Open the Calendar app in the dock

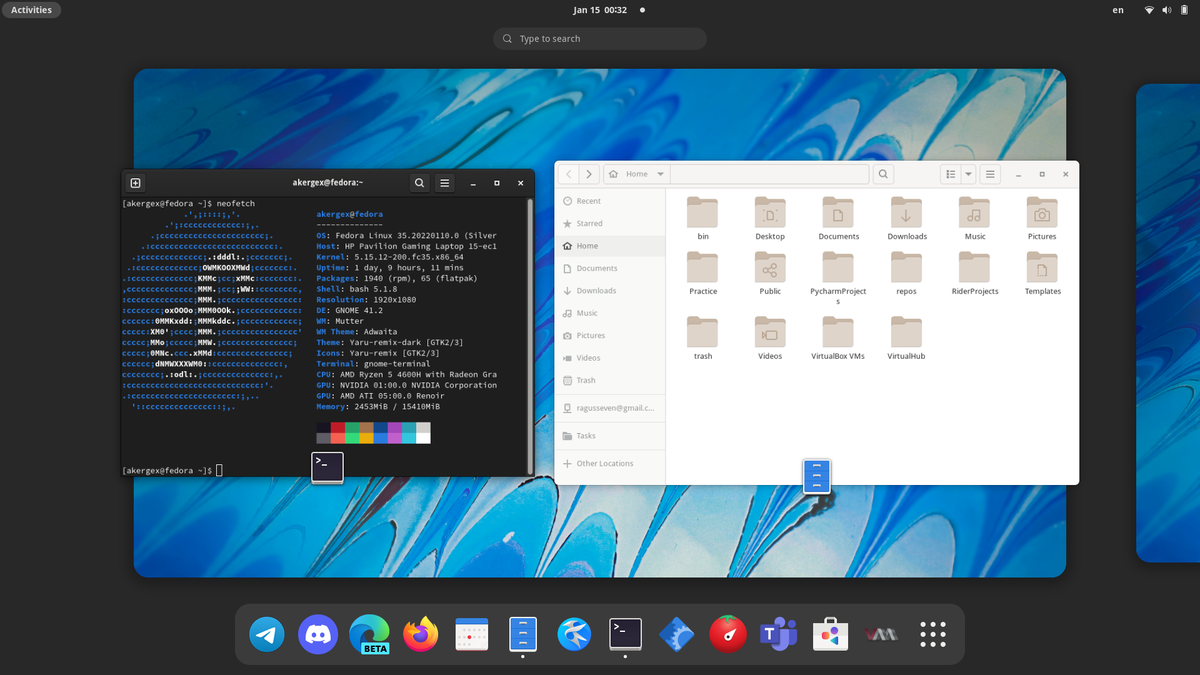point(471,634)
